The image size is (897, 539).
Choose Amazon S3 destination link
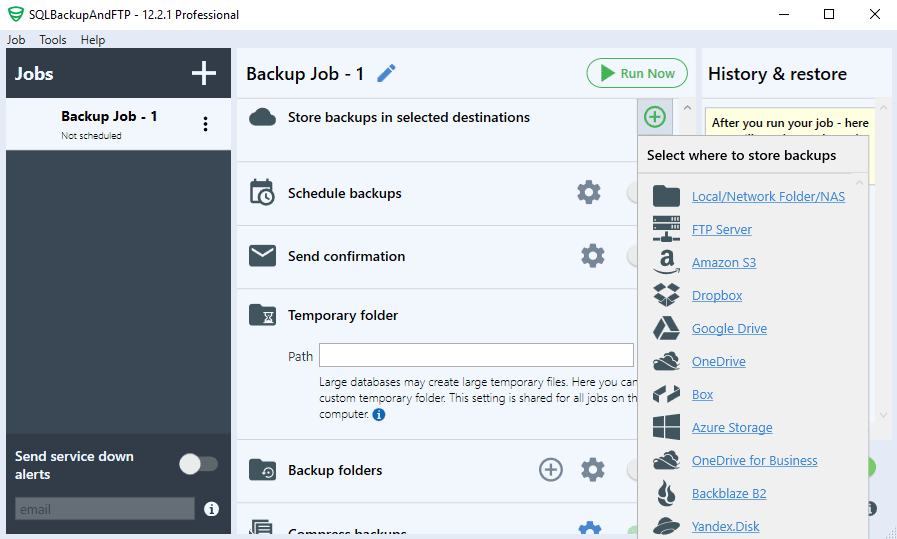pos(724,263)
